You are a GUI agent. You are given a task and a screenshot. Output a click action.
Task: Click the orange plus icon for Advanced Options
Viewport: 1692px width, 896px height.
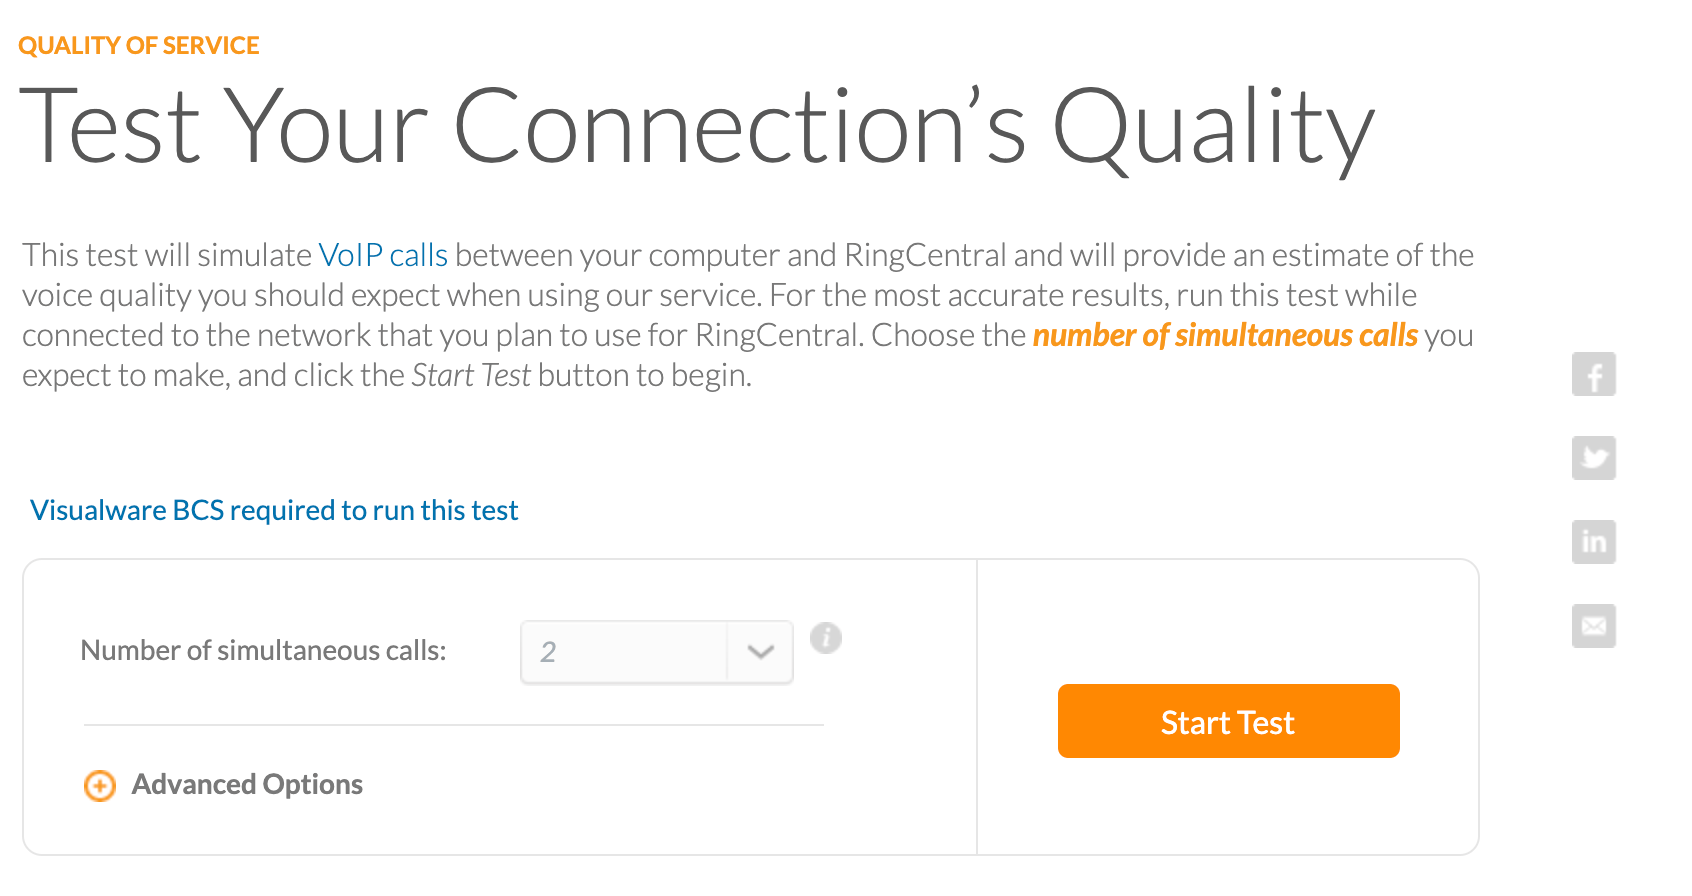(x=99, y=786)
